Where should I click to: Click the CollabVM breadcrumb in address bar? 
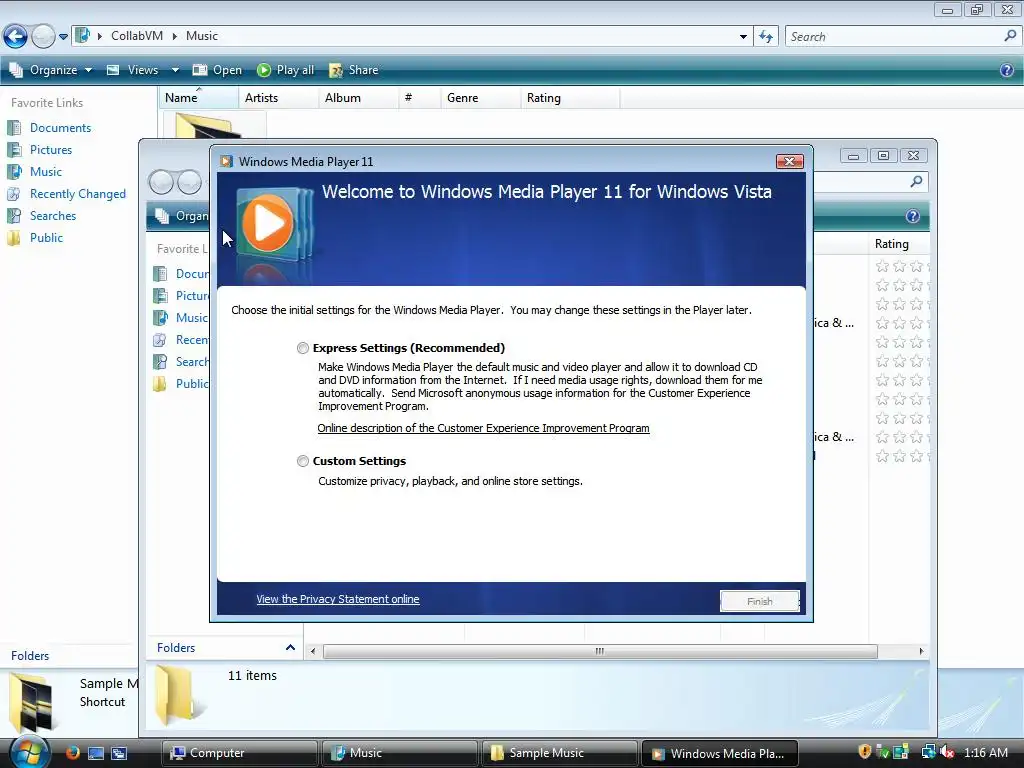[136, 36]
